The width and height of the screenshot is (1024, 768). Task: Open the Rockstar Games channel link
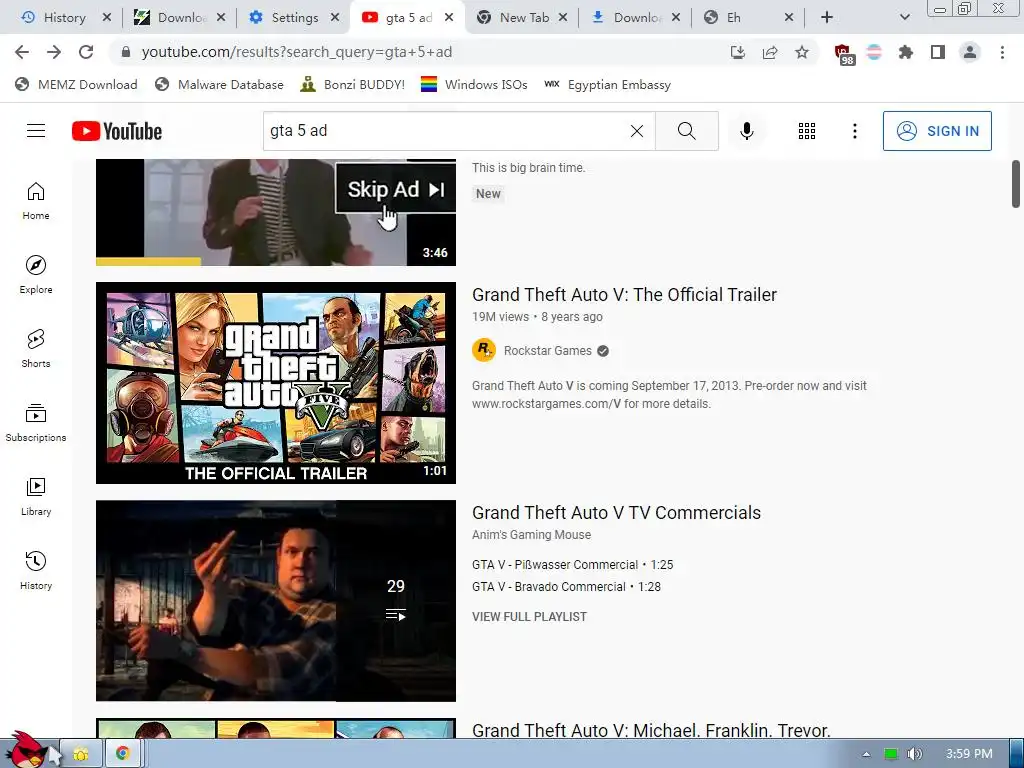pos(547,351)
